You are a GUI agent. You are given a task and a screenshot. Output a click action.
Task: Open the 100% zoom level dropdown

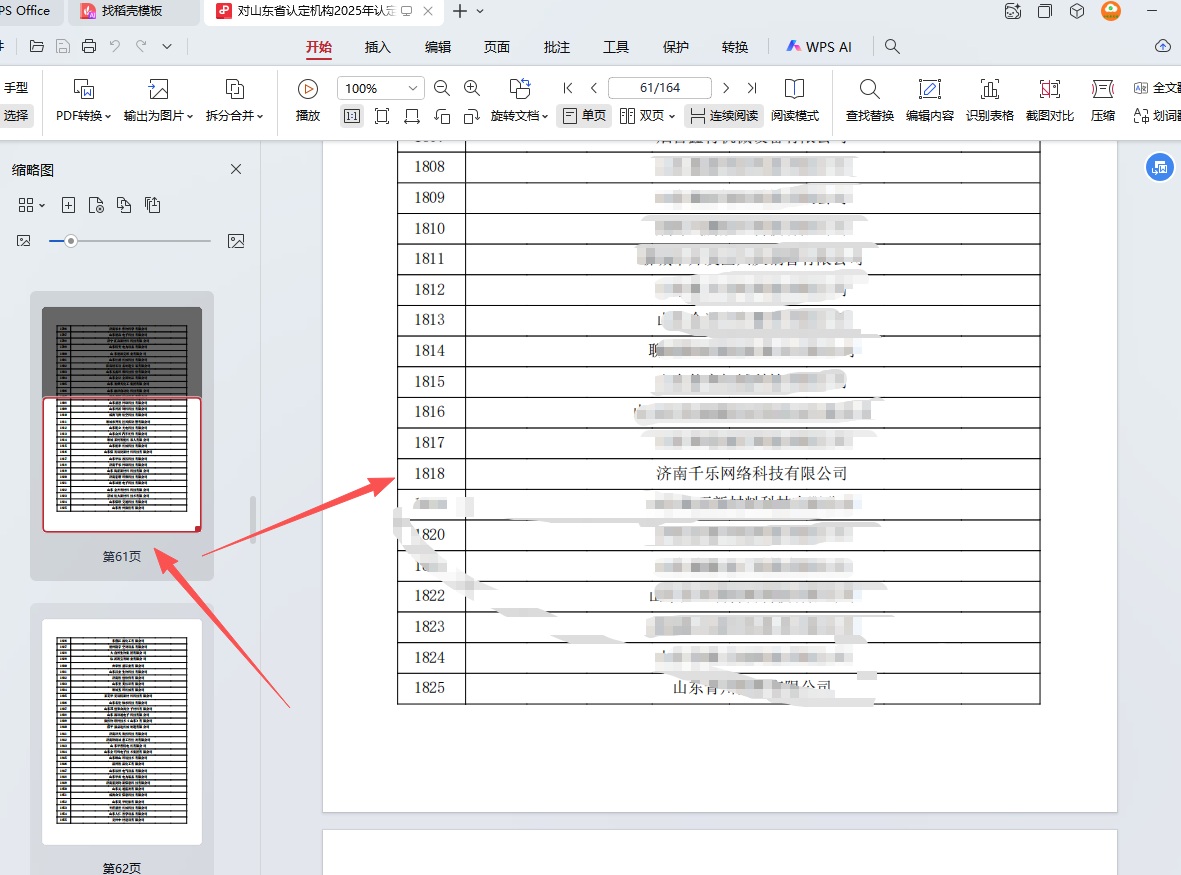(x=380, y=88)
